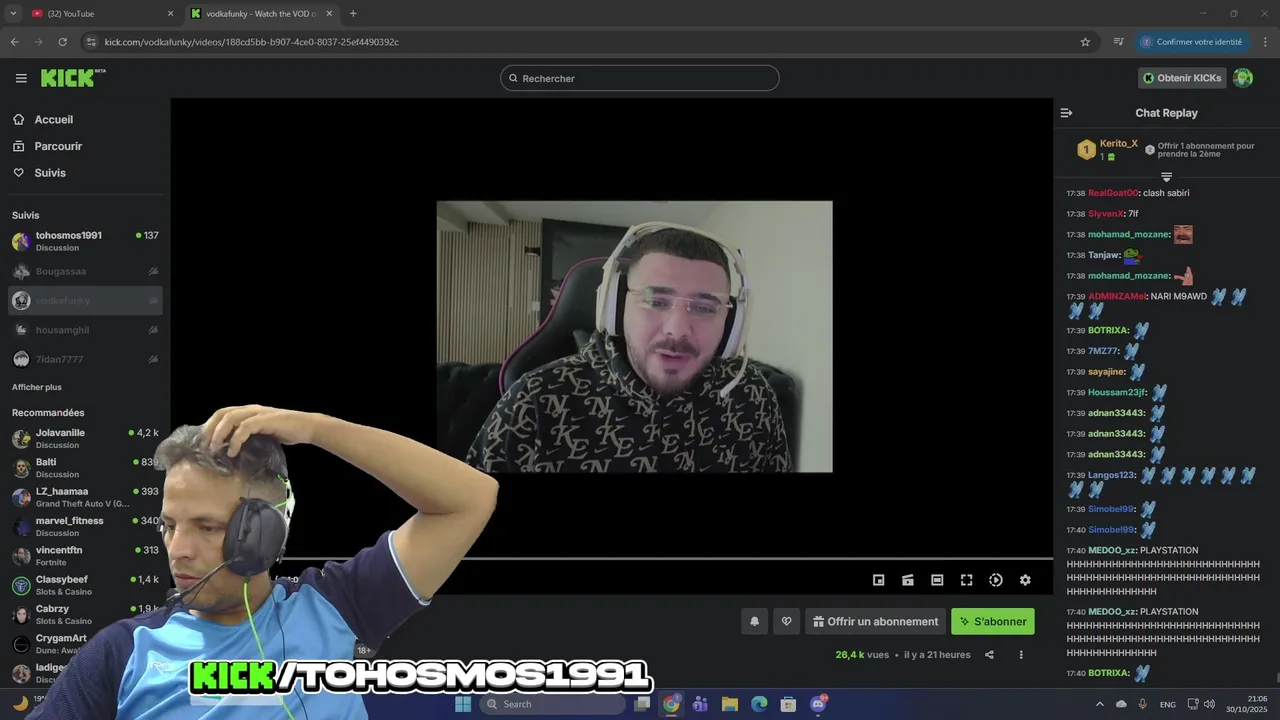This screenshot has width=1280, height=720.
Task: Go back in browser history
Action: tap(14, 42)
